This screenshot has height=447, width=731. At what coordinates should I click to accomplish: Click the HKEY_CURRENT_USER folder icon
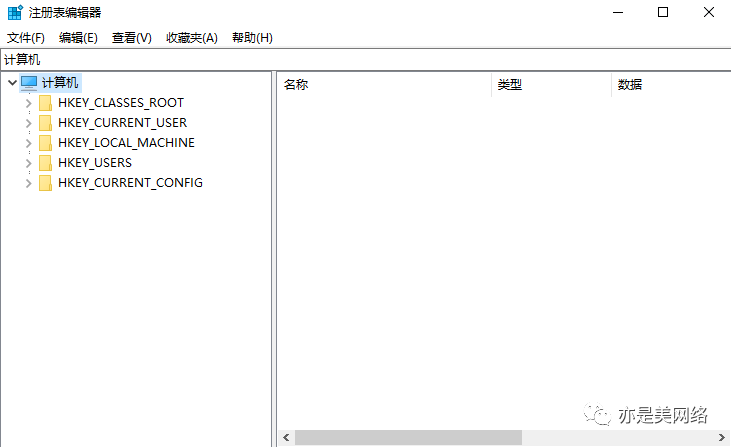(45, 123)
